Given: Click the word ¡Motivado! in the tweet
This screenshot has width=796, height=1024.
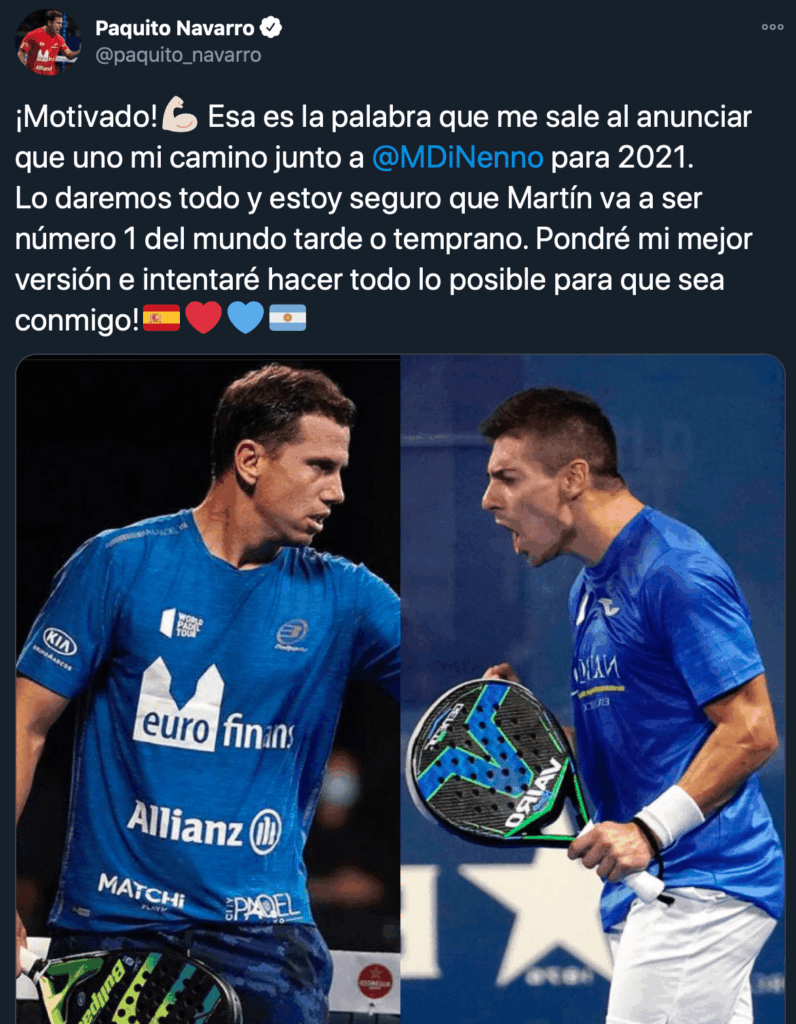Looking at the screenshot, I should point(87,117).
